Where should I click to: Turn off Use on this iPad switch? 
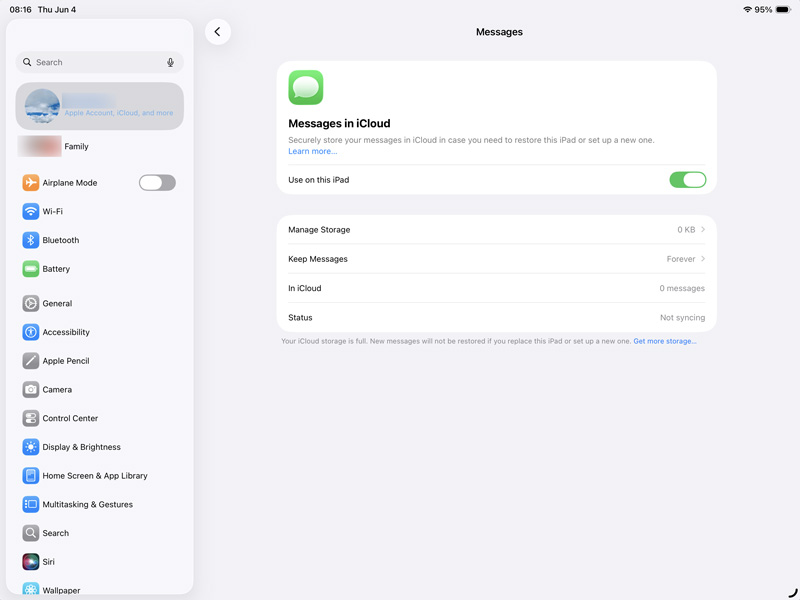pos(688,180)
